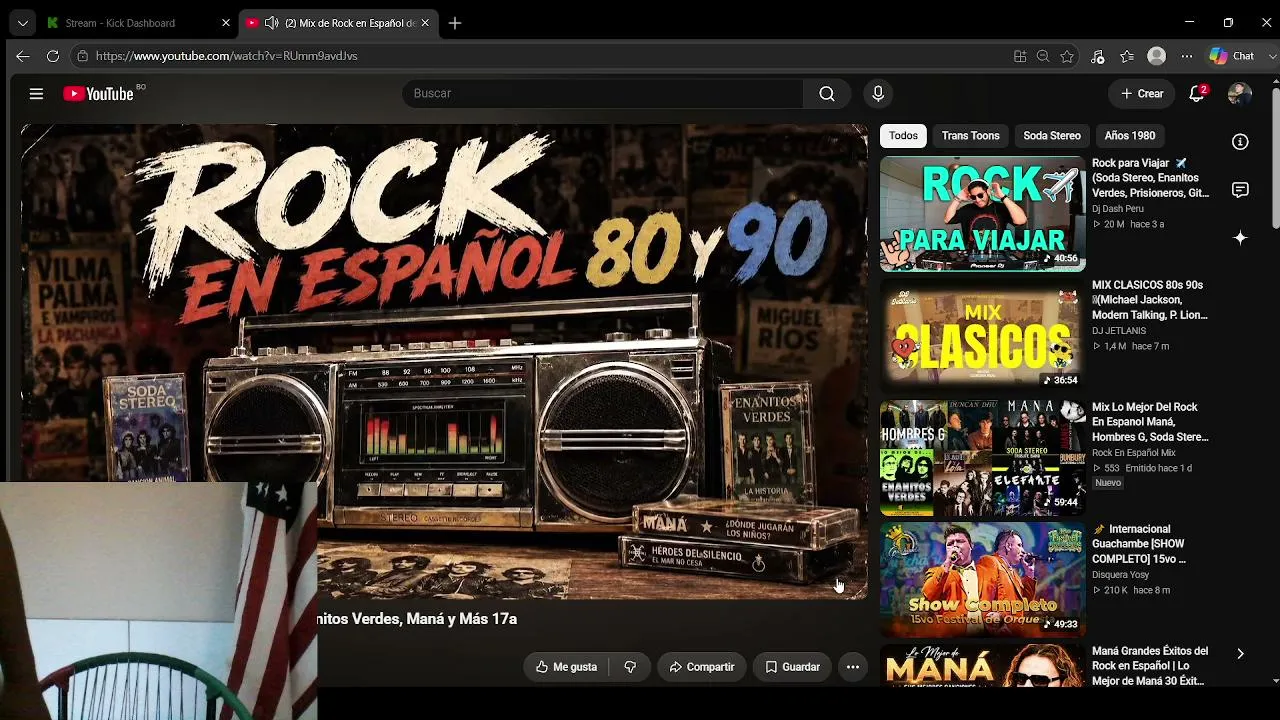Like the video with Me gusta

pyautogui.click(x=567, y=667)
